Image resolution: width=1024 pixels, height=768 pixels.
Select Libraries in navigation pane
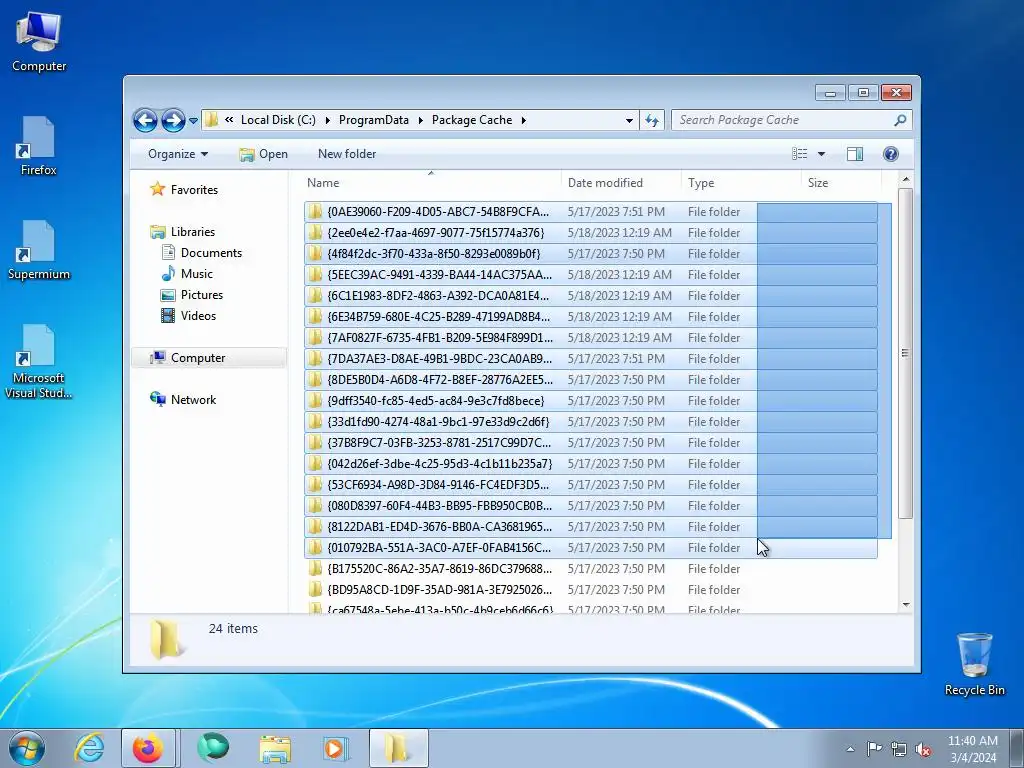click(193, 232)
